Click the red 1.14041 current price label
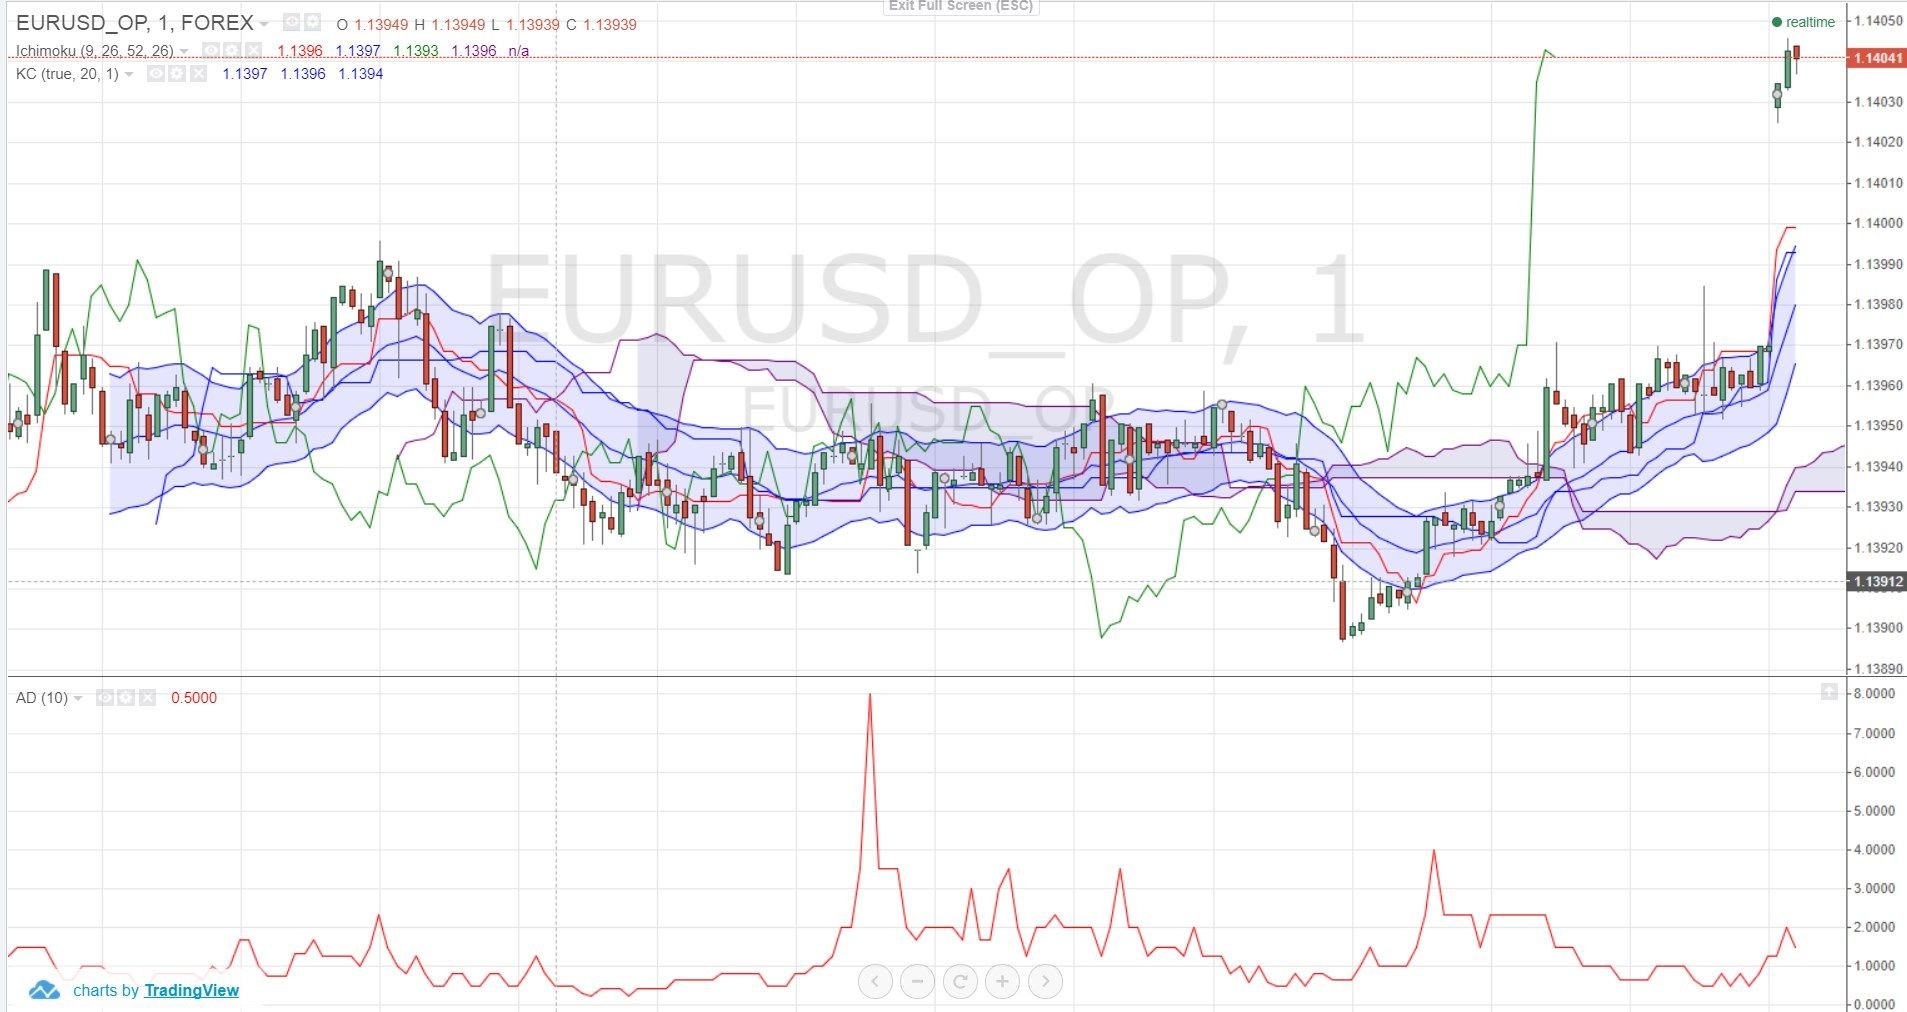Image resolution: width=1907 pixels, height=1012 pixels. tap(1877, 58)
